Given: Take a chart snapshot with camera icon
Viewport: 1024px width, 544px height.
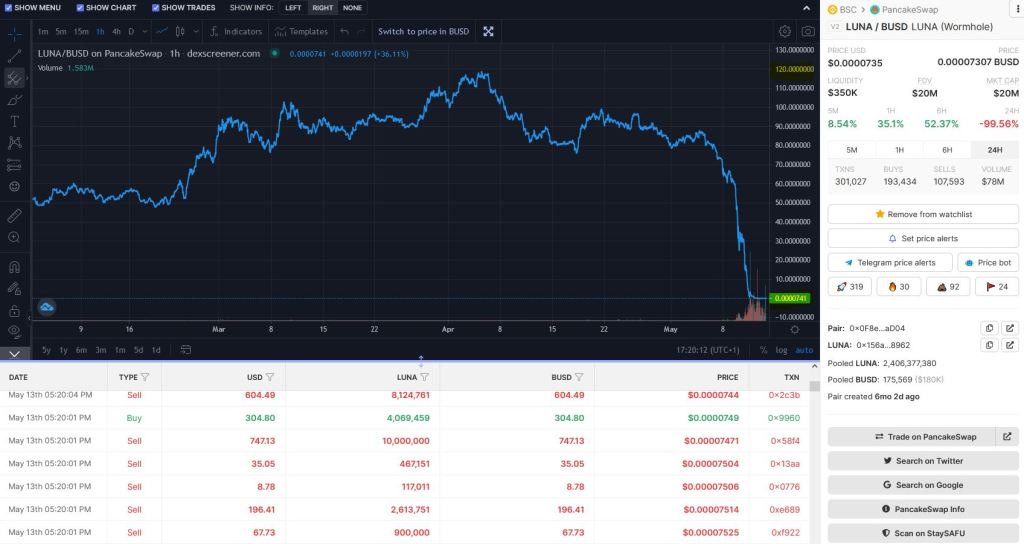Looking at the screenshot, I should click(807, 32).
